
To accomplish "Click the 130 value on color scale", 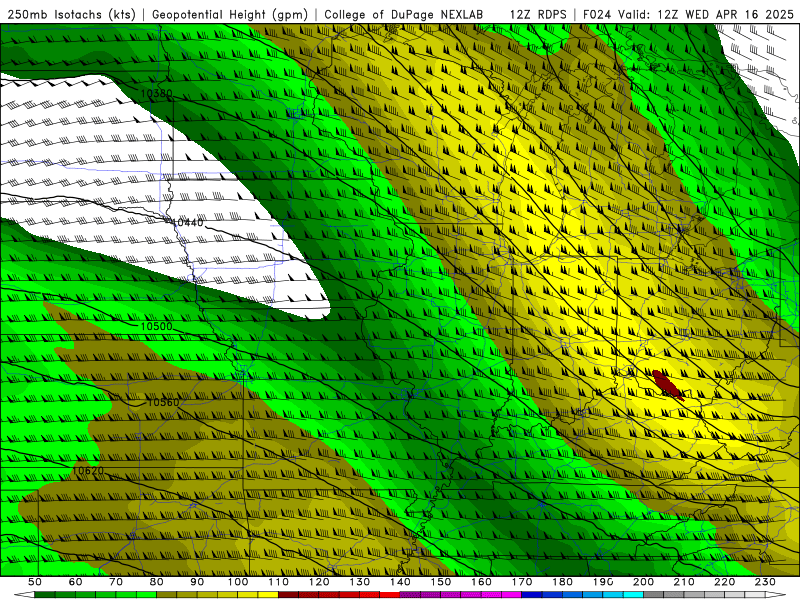I will point(360,582).
